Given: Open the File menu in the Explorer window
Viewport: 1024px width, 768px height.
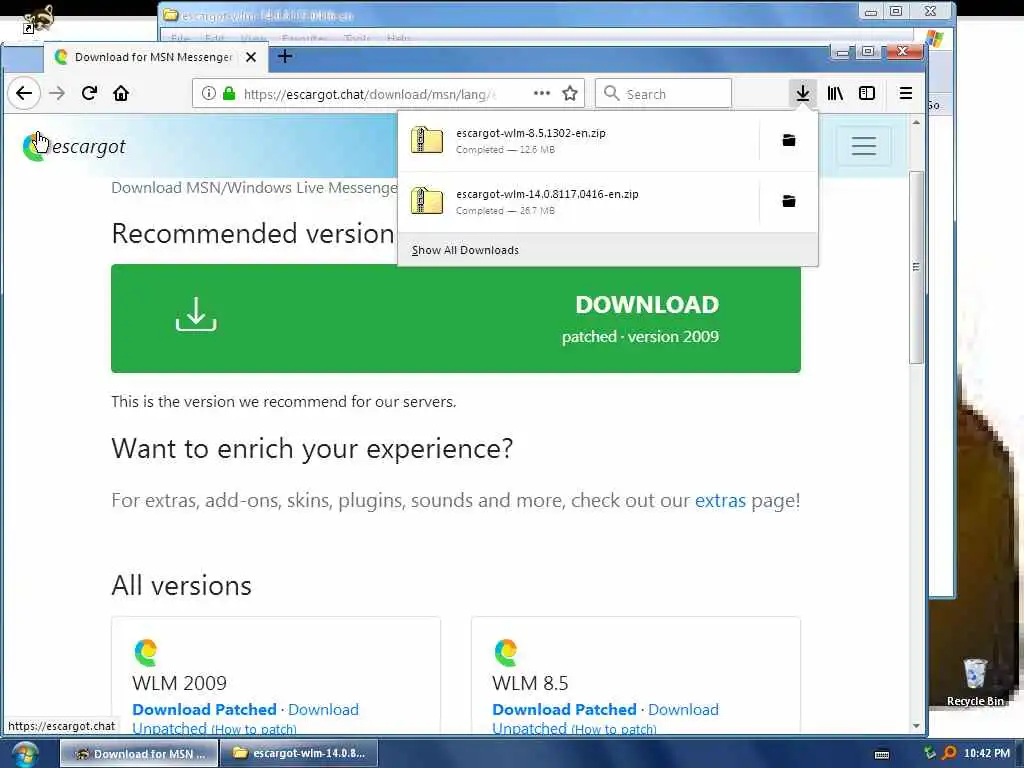Looking at the screenshot, I should [x=180, y=39].
